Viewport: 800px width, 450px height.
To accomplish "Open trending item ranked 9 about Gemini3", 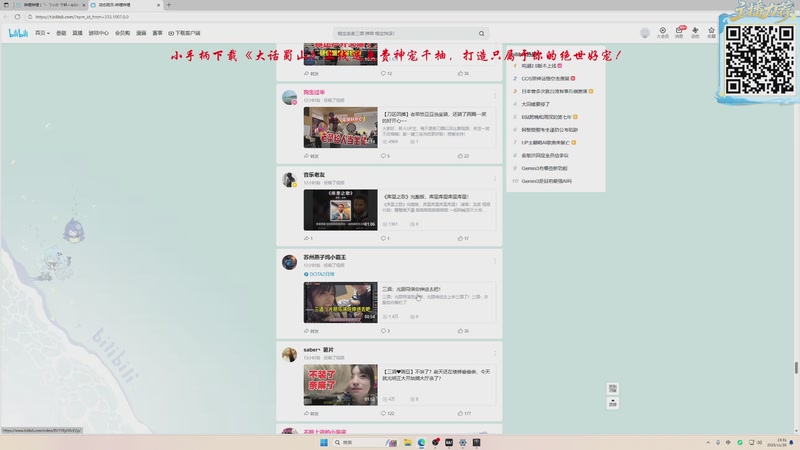I will point(544,168).
